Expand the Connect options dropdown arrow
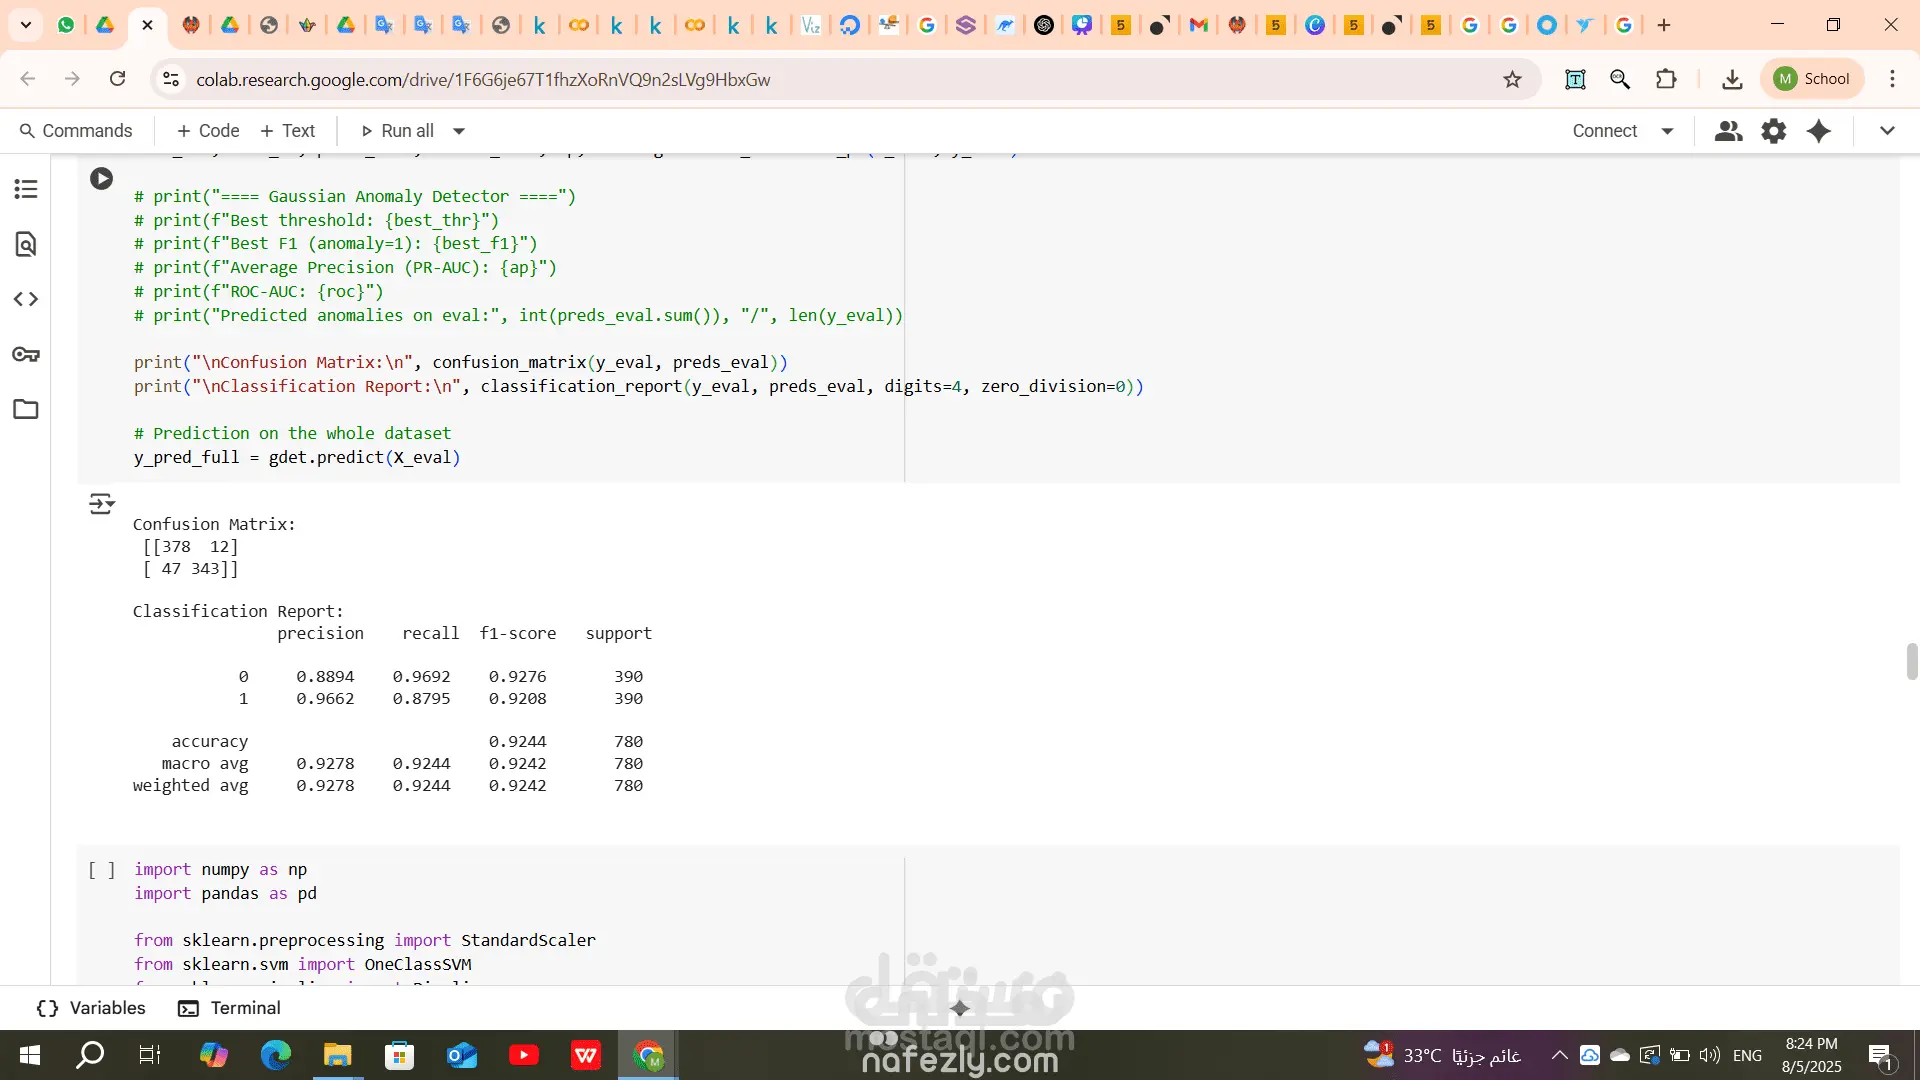The width and height of the screenshot is (1920, 1080). tap(1667, 131)
